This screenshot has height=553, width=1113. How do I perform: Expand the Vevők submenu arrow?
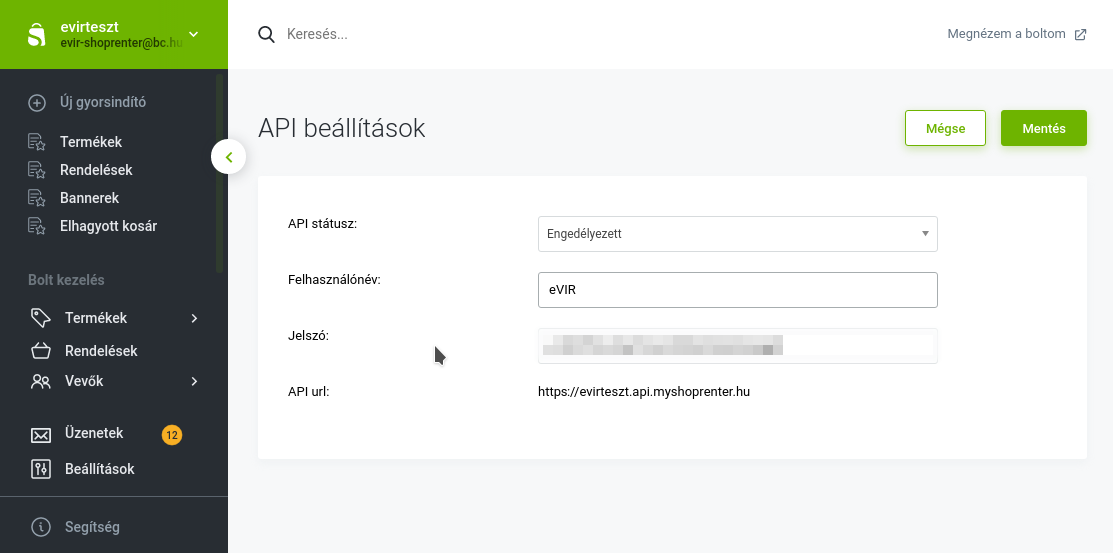pyautogui.click(x=194, y=381)
